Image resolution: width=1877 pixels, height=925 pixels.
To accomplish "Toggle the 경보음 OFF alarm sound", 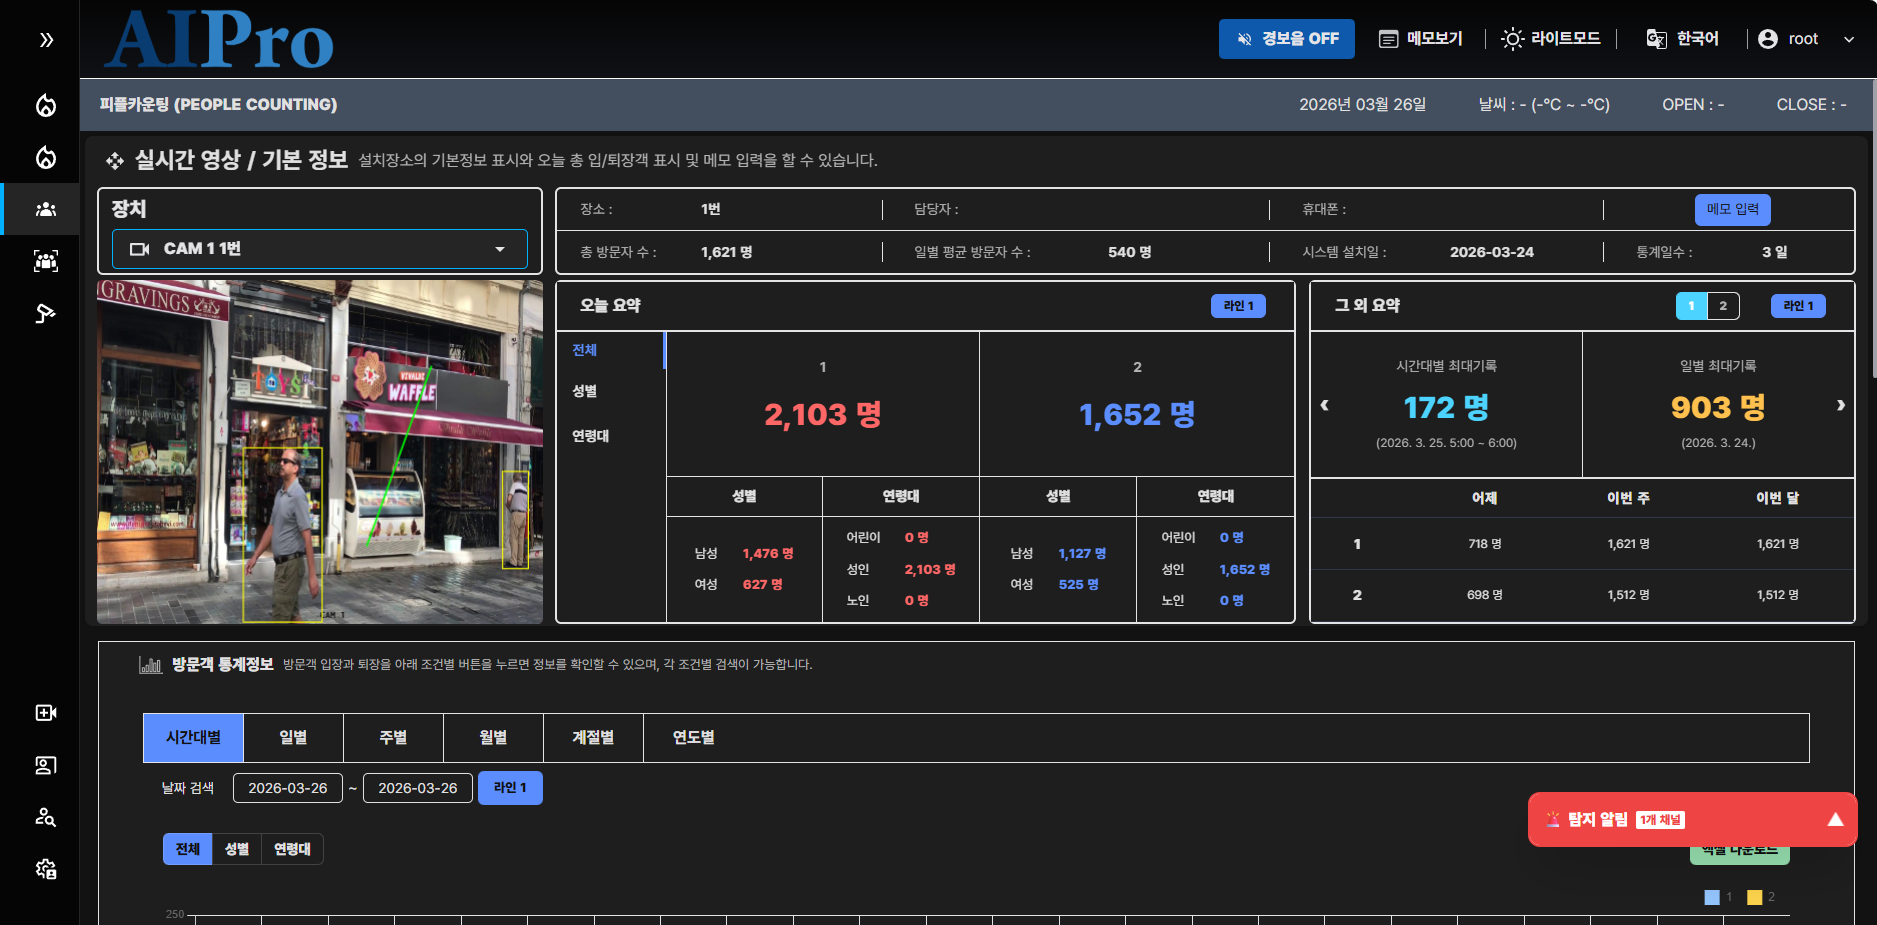I will pos(1286,38).
